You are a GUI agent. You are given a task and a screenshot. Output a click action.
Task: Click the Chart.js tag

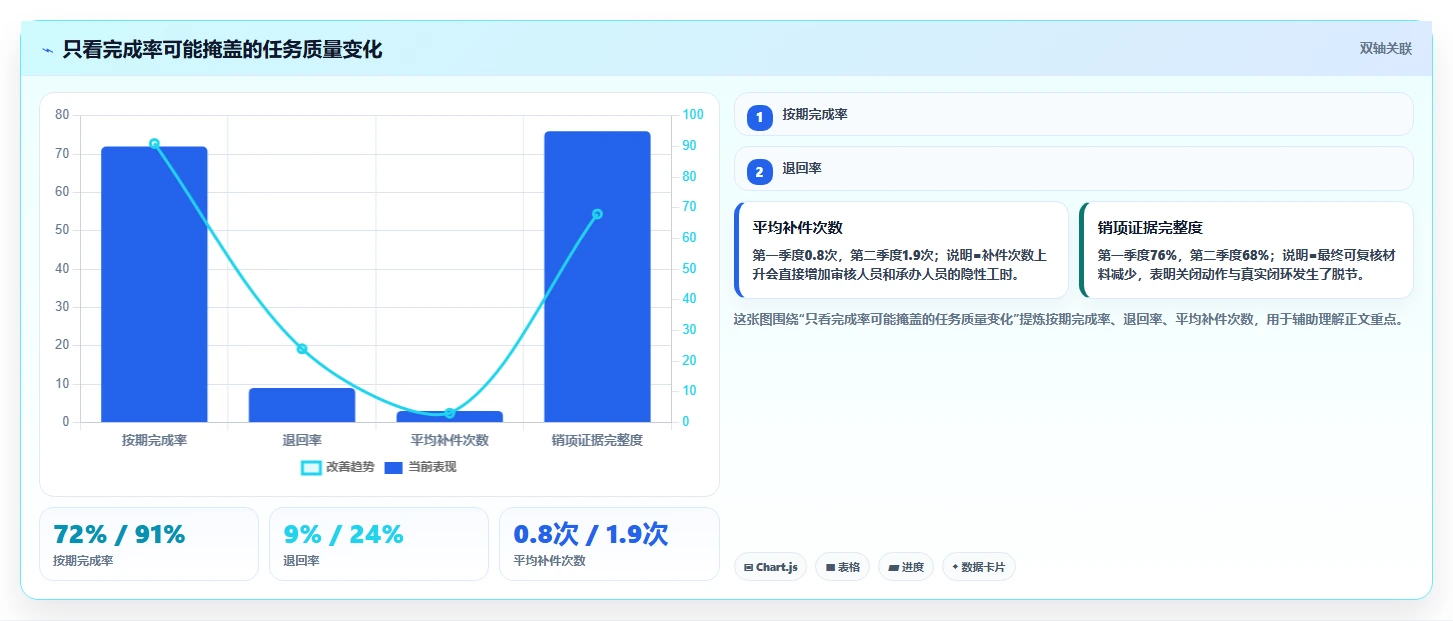(x=770, y=567)
